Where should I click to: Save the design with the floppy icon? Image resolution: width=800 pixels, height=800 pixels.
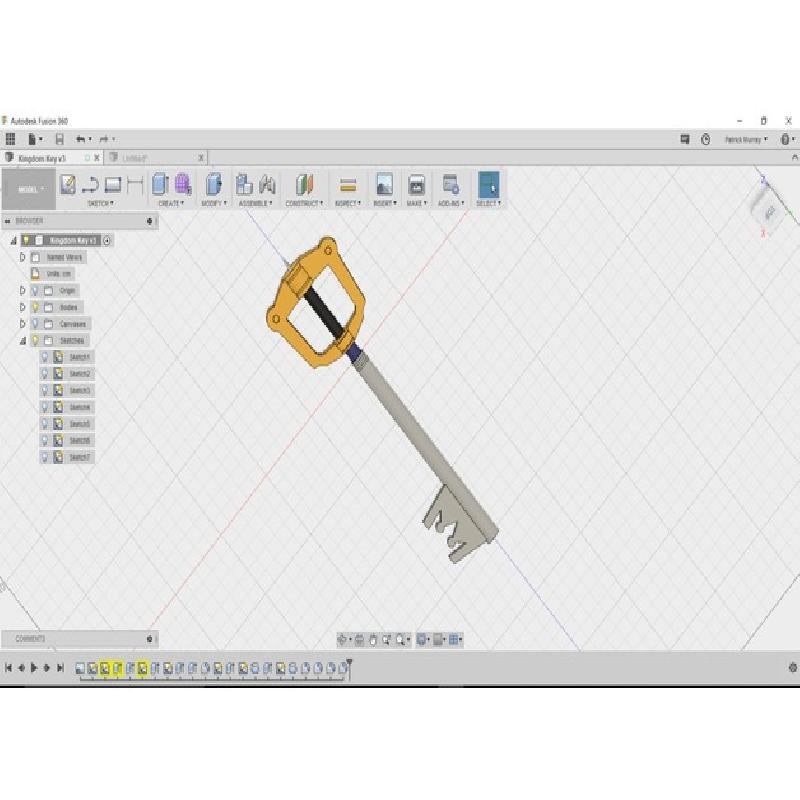point(60,139)
